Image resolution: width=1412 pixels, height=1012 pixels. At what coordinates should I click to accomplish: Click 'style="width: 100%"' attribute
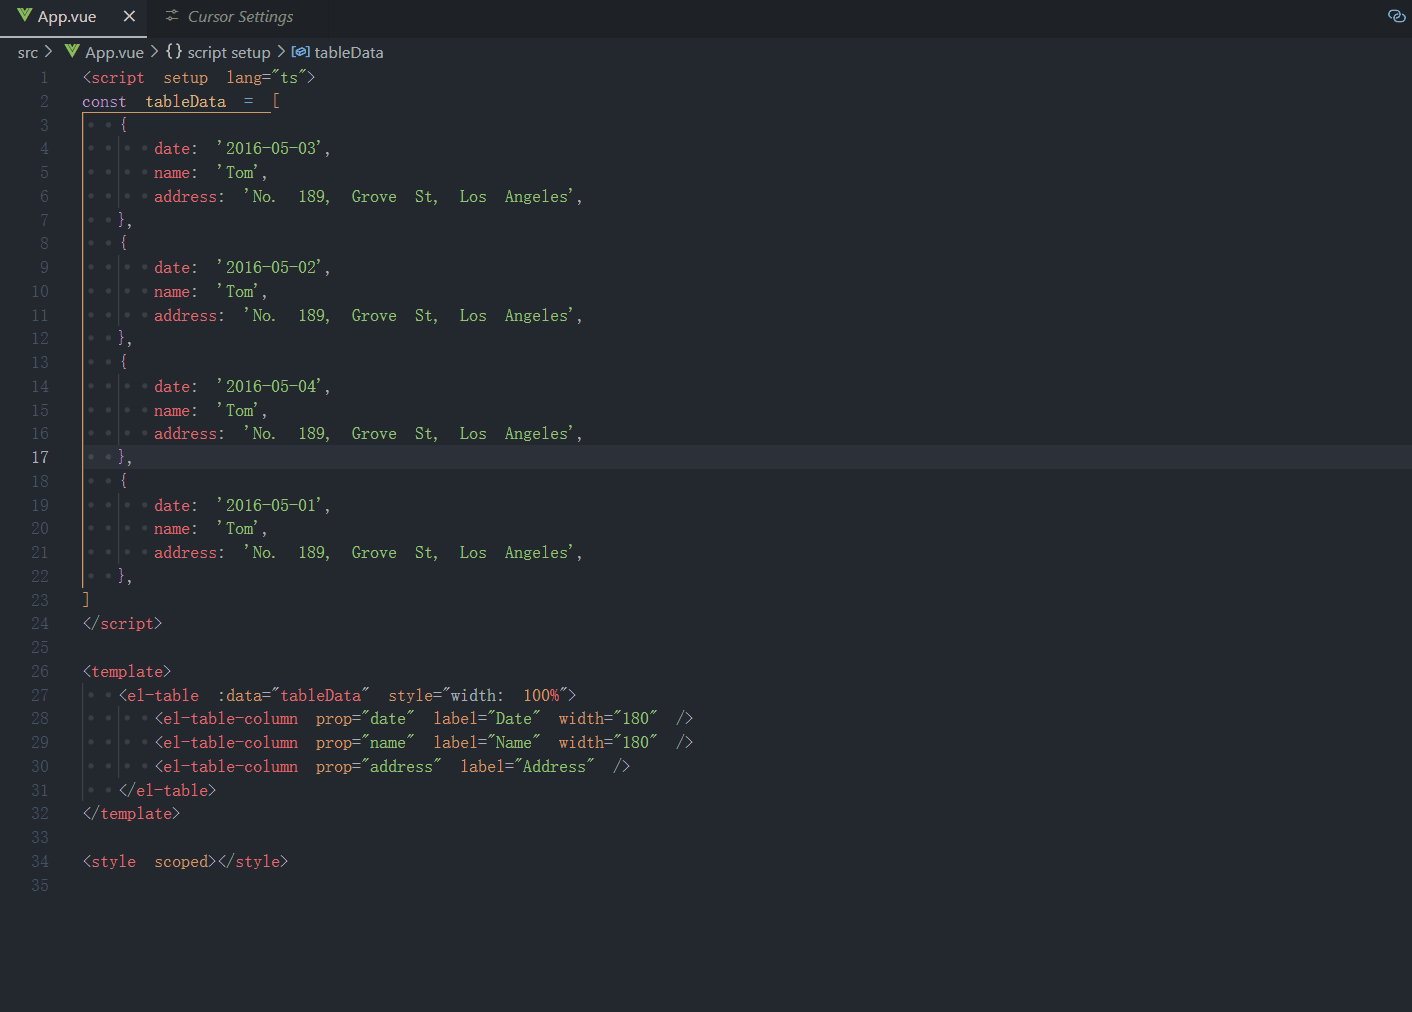coord(478,695)
